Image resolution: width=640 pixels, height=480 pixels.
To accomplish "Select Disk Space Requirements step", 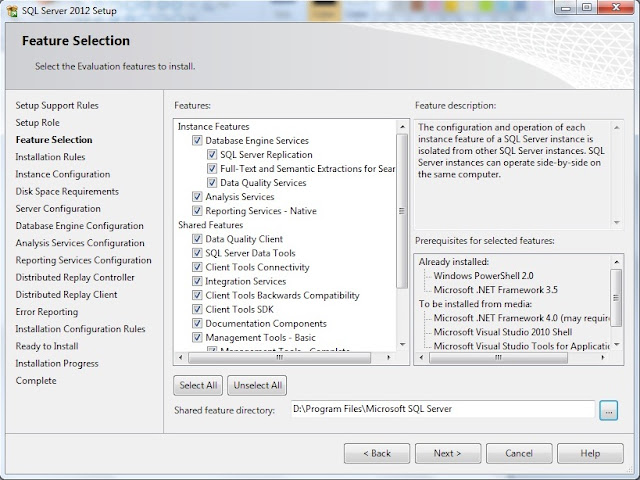I will [x=67, y=191].
